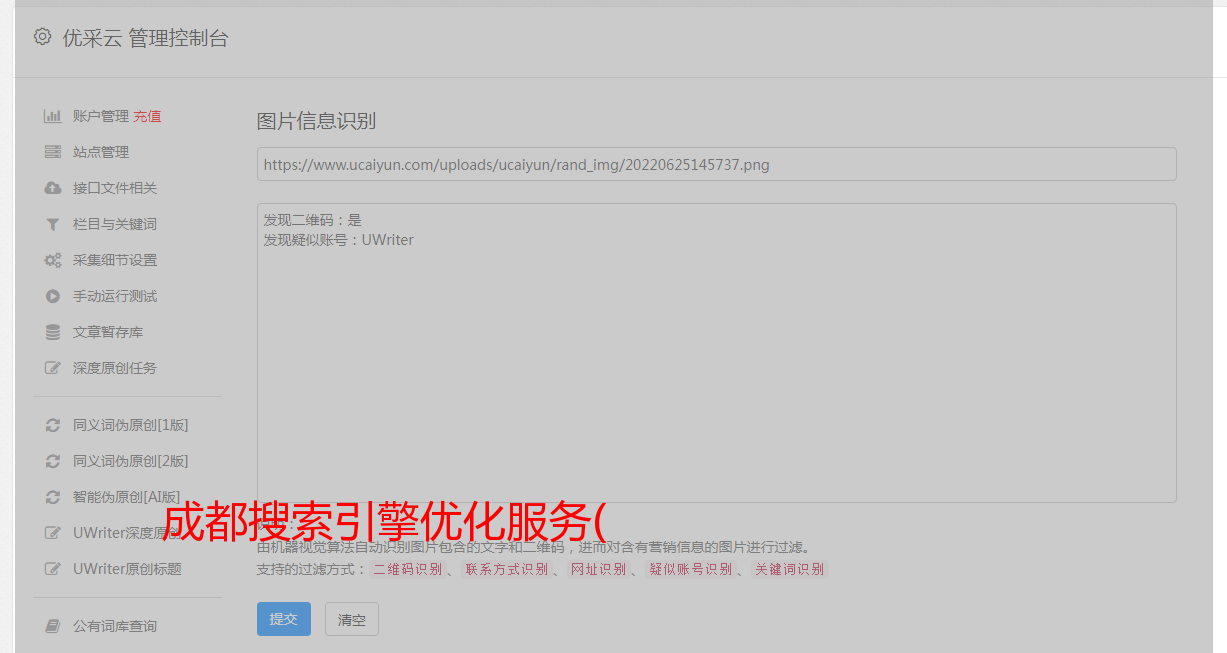Viewport: 1227px width, 653px height.
Task: Go to 文章暂存库 in the sidebar
Action: [x=108, y=332]
